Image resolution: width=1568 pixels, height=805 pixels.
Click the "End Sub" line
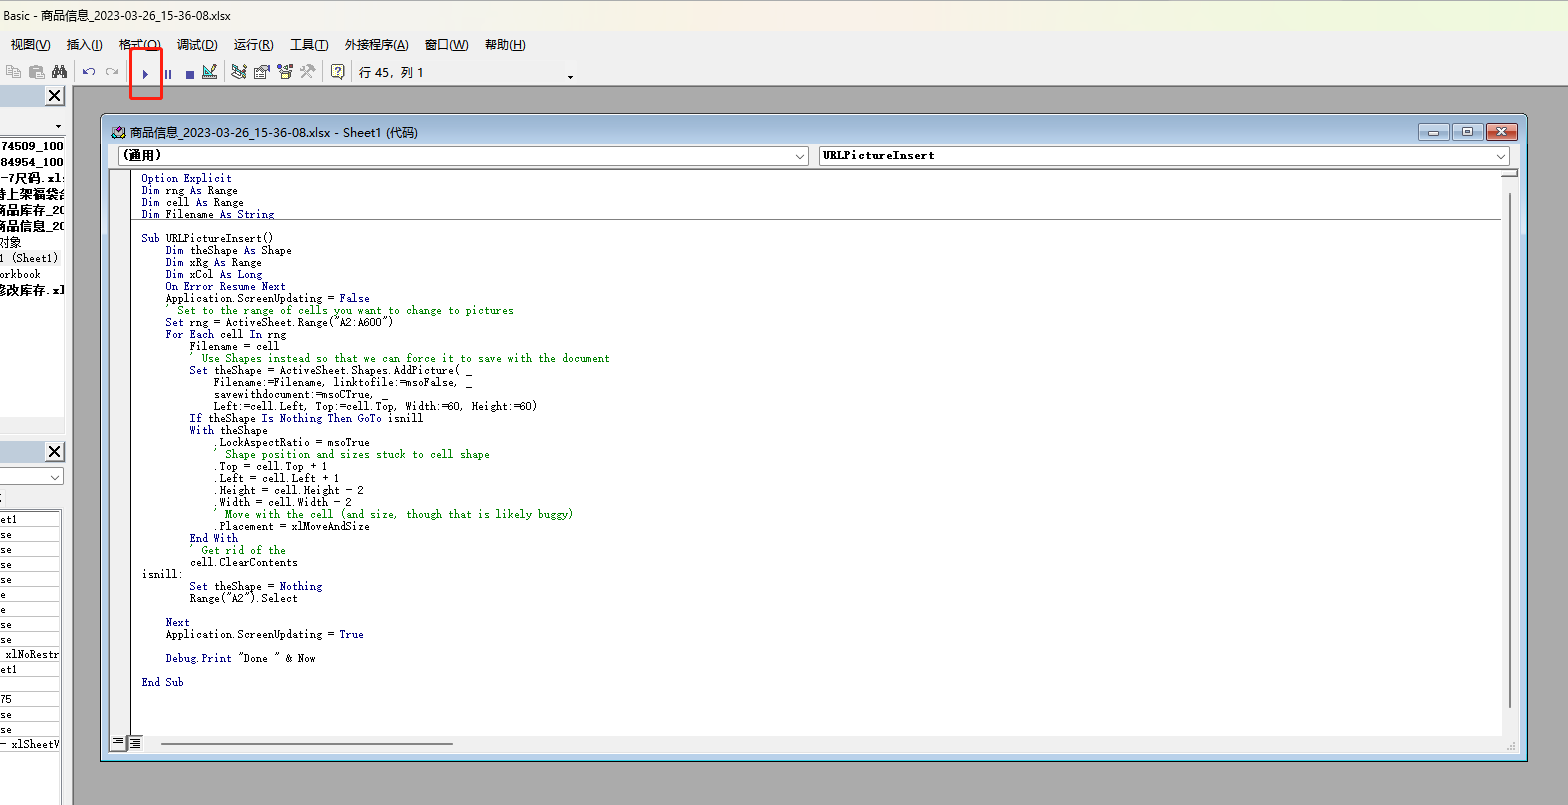point(162,682)
